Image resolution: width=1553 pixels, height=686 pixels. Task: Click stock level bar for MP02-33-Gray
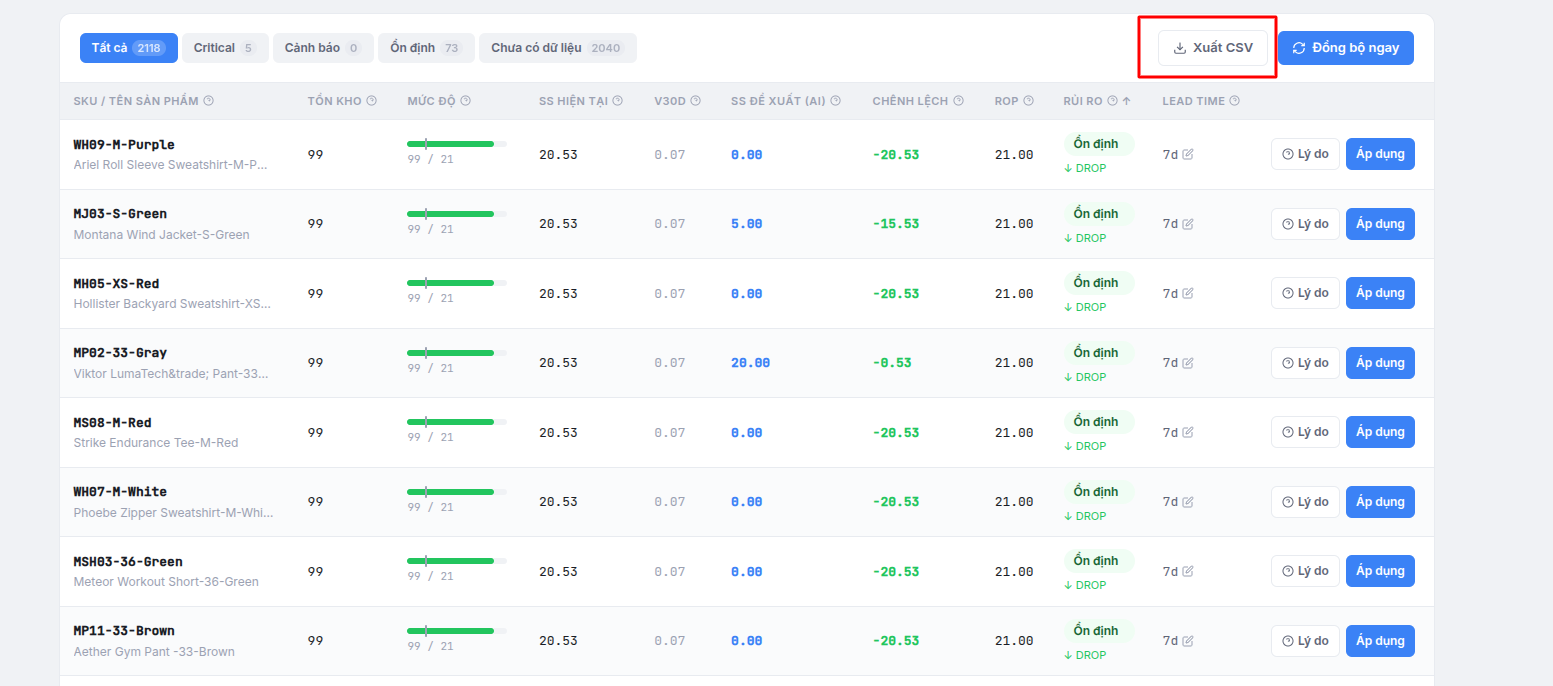[457, 353]
